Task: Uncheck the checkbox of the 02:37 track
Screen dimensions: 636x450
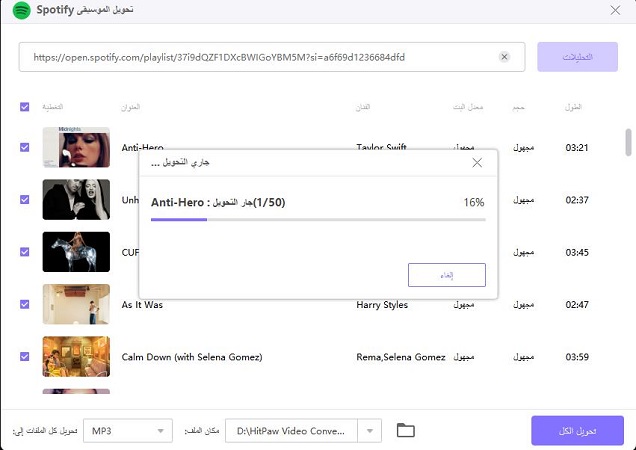Action: (x=25, y=200)
